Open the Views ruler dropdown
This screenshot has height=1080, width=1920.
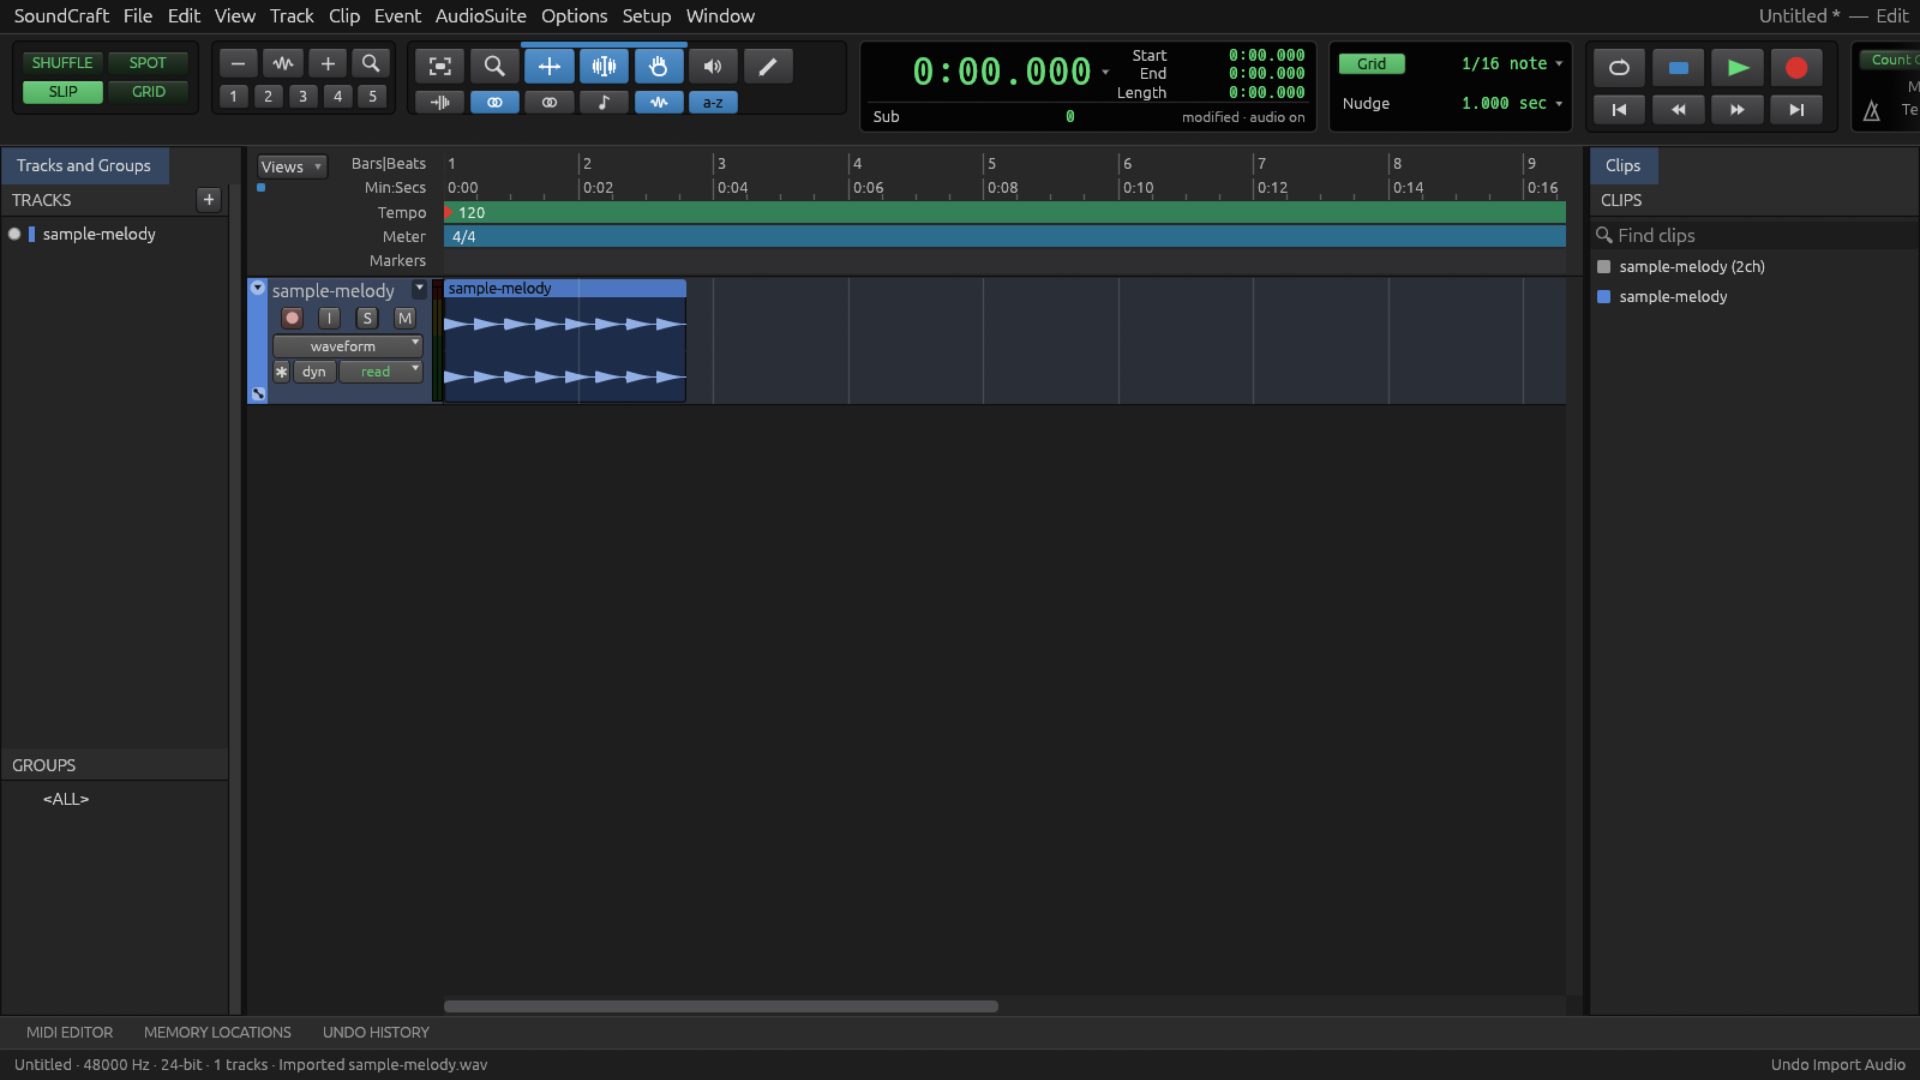click(291, 166)
